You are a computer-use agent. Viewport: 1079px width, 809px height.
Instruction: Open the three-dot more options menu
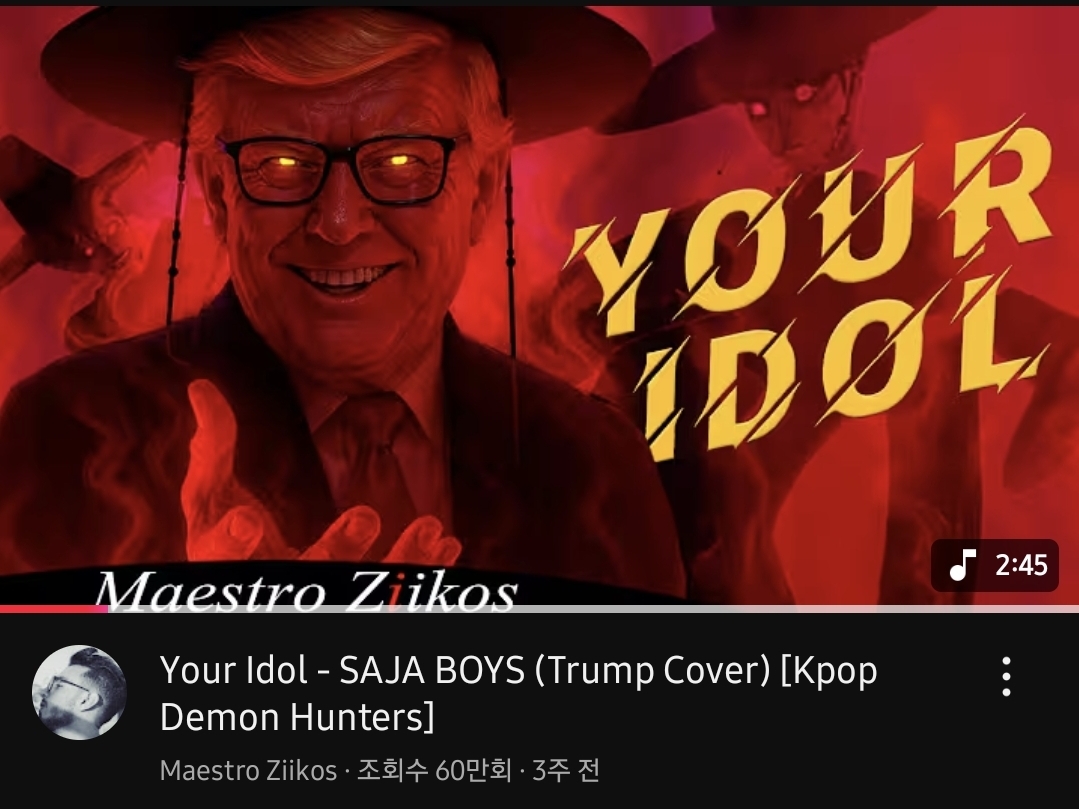point(1006,677)
